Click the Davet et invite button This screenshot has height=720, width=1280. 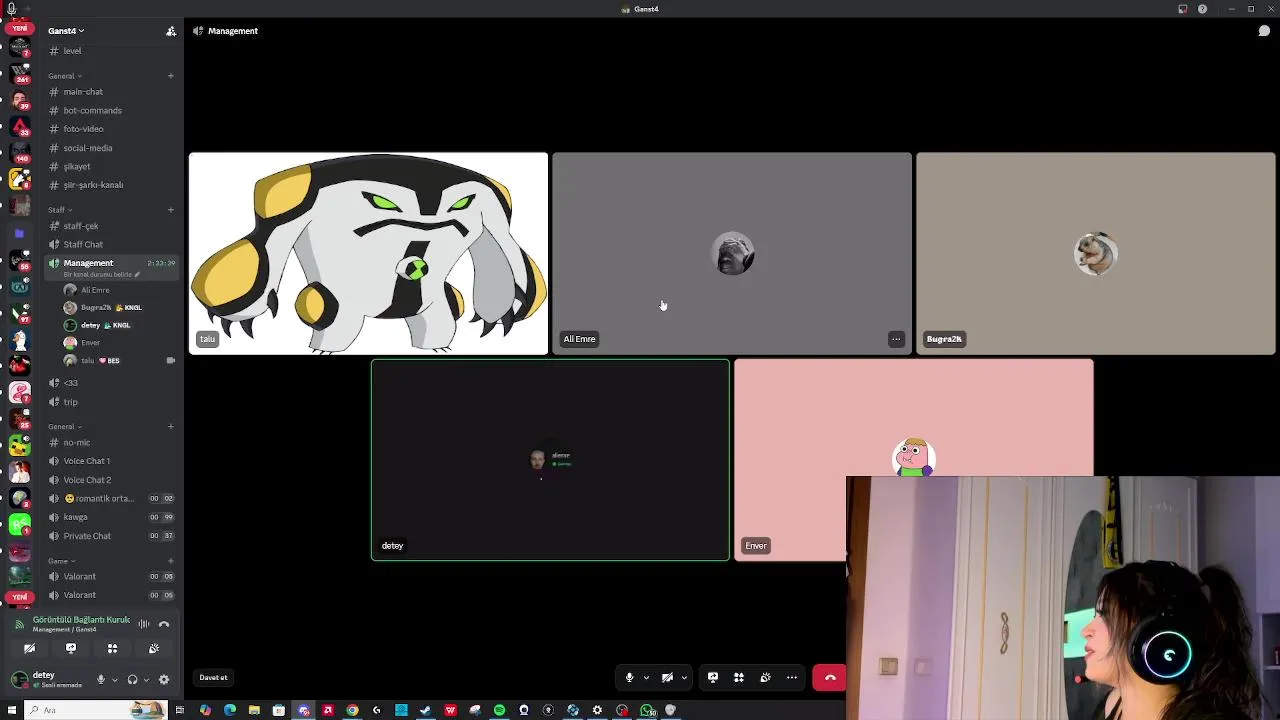coord(213,677)
